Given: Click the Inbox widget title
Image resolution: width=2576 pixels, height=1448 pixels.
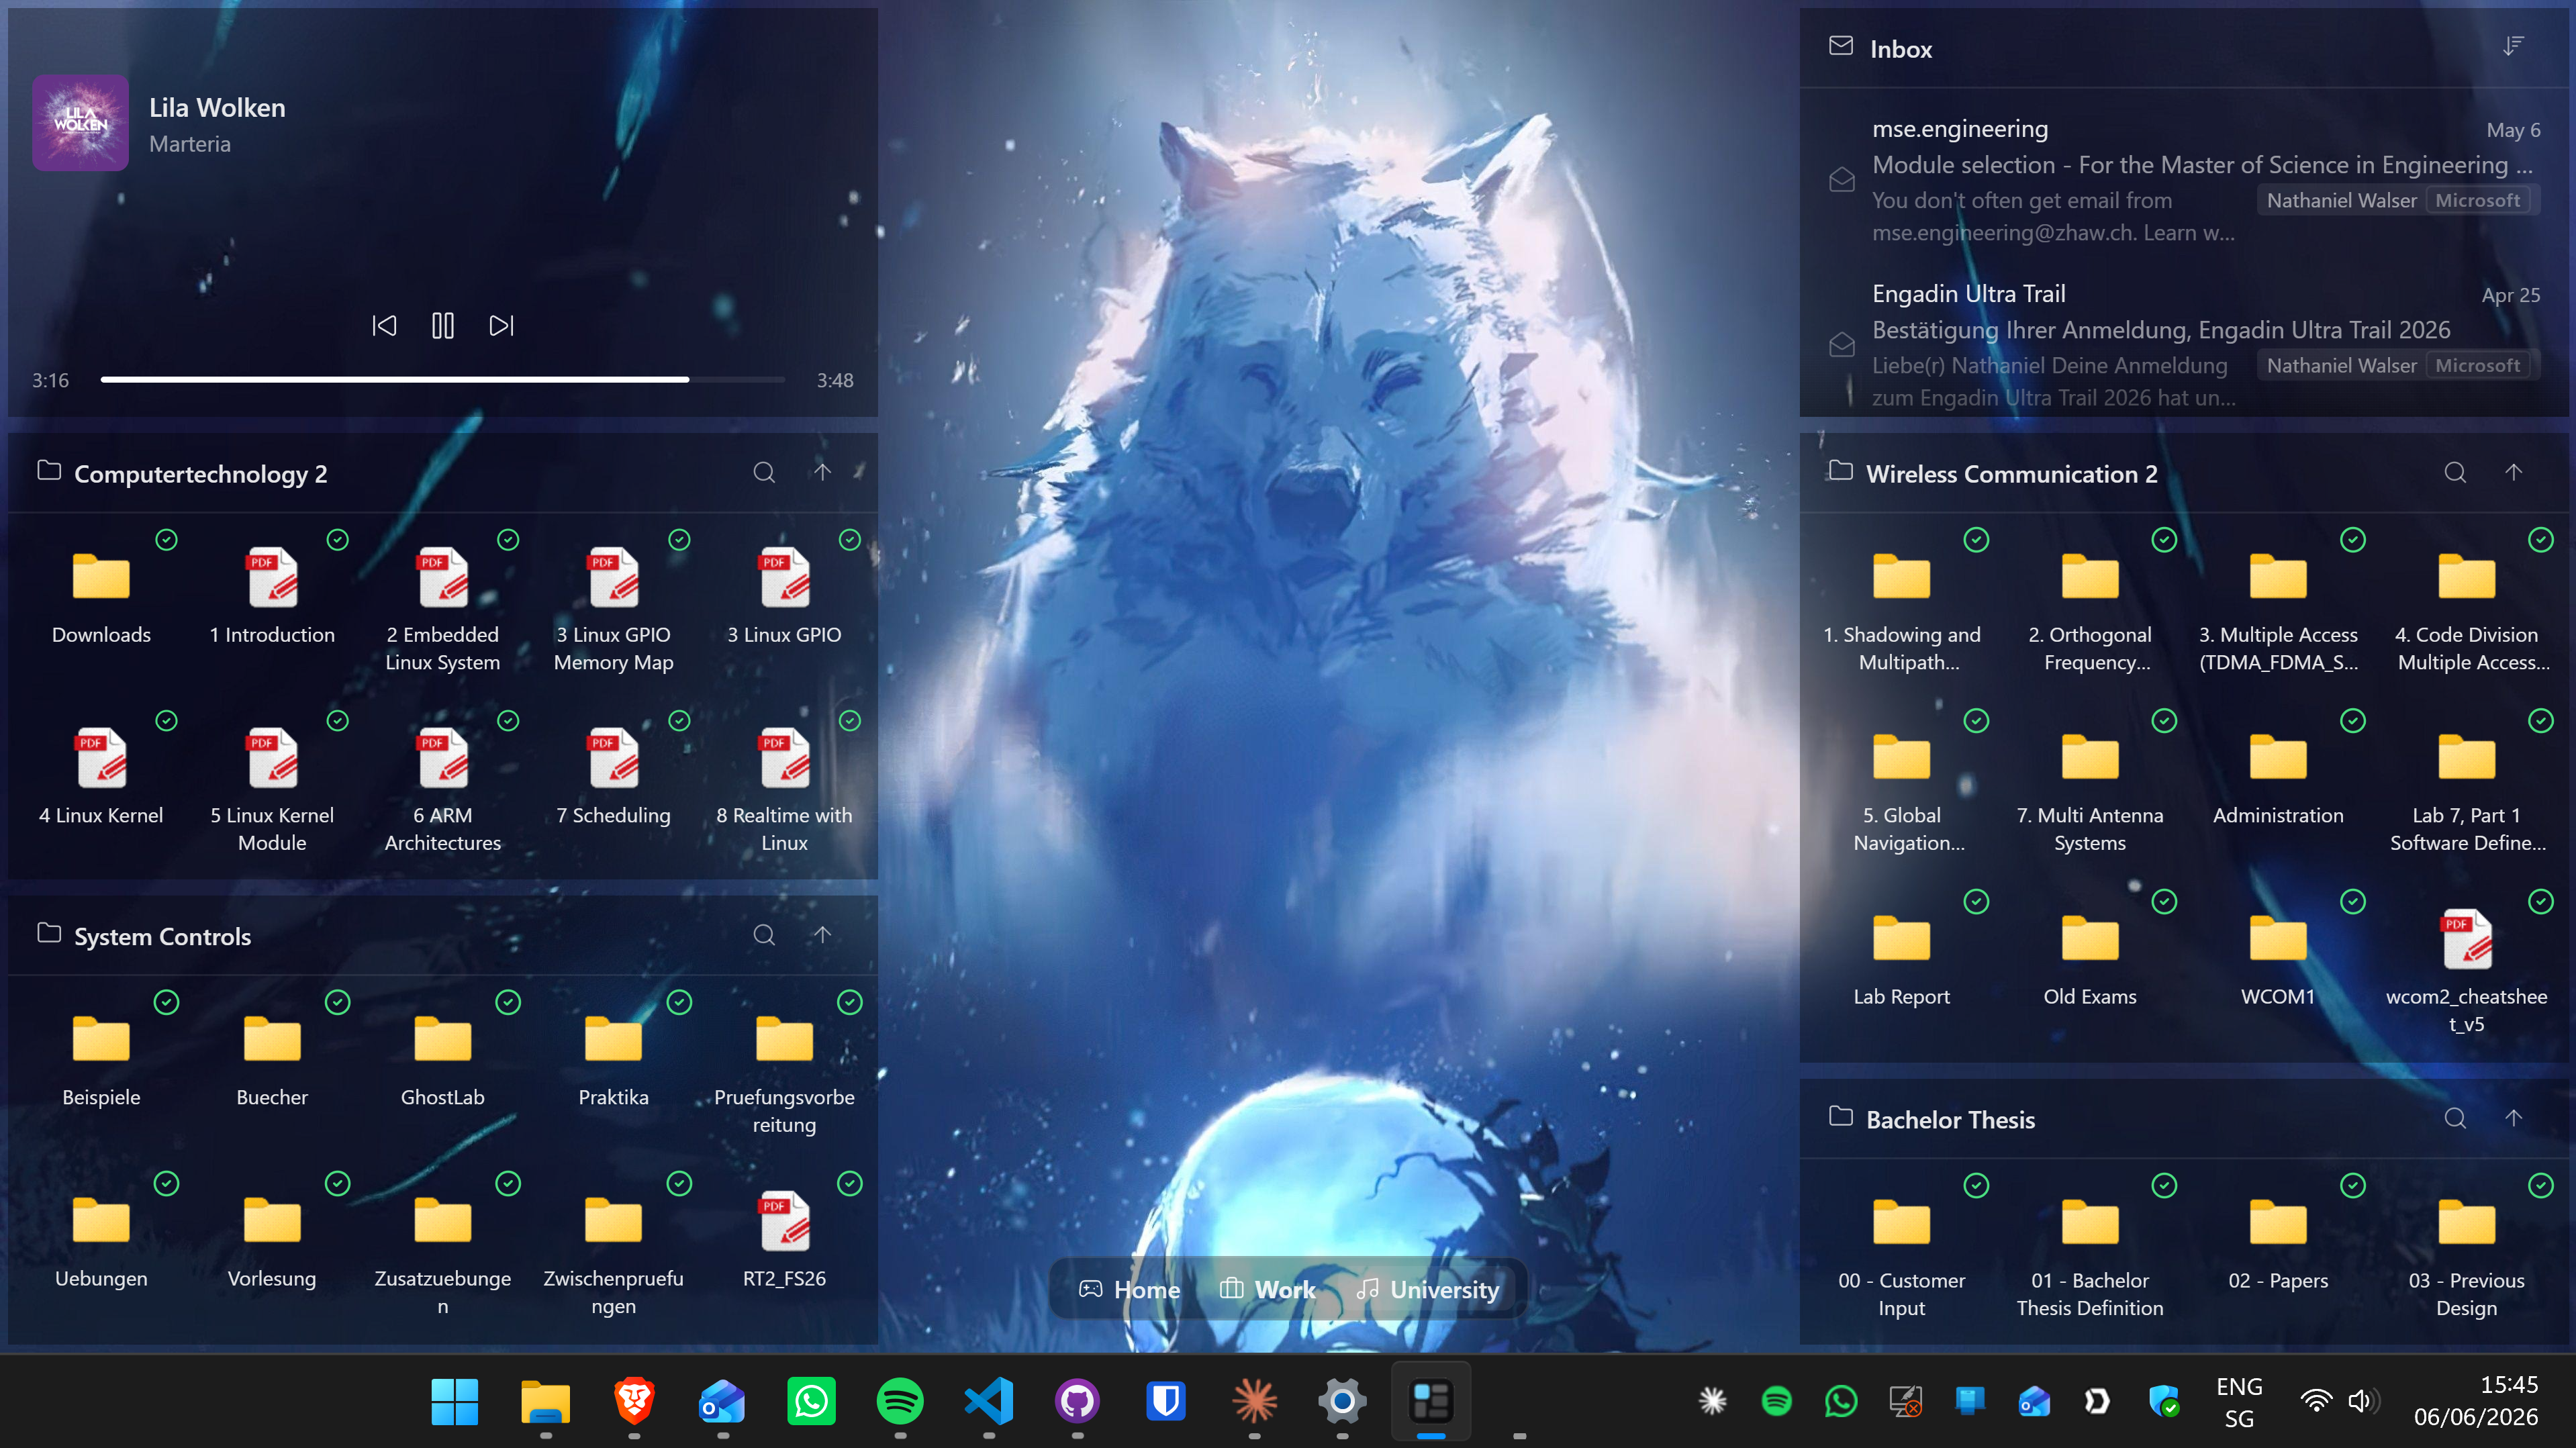Looking at the screenshot, I should click(1900, 48).
